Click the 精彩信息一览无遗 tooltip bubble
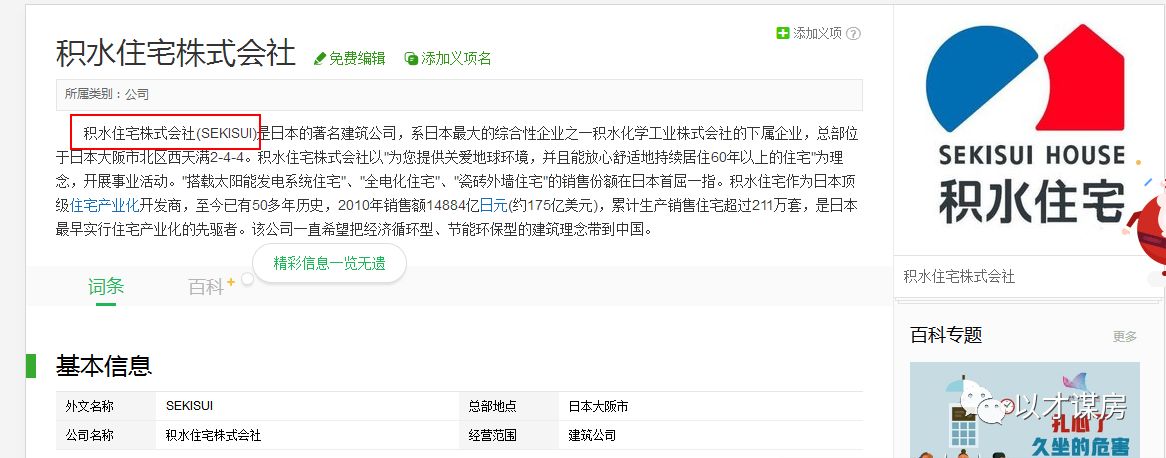 (329, 263)
